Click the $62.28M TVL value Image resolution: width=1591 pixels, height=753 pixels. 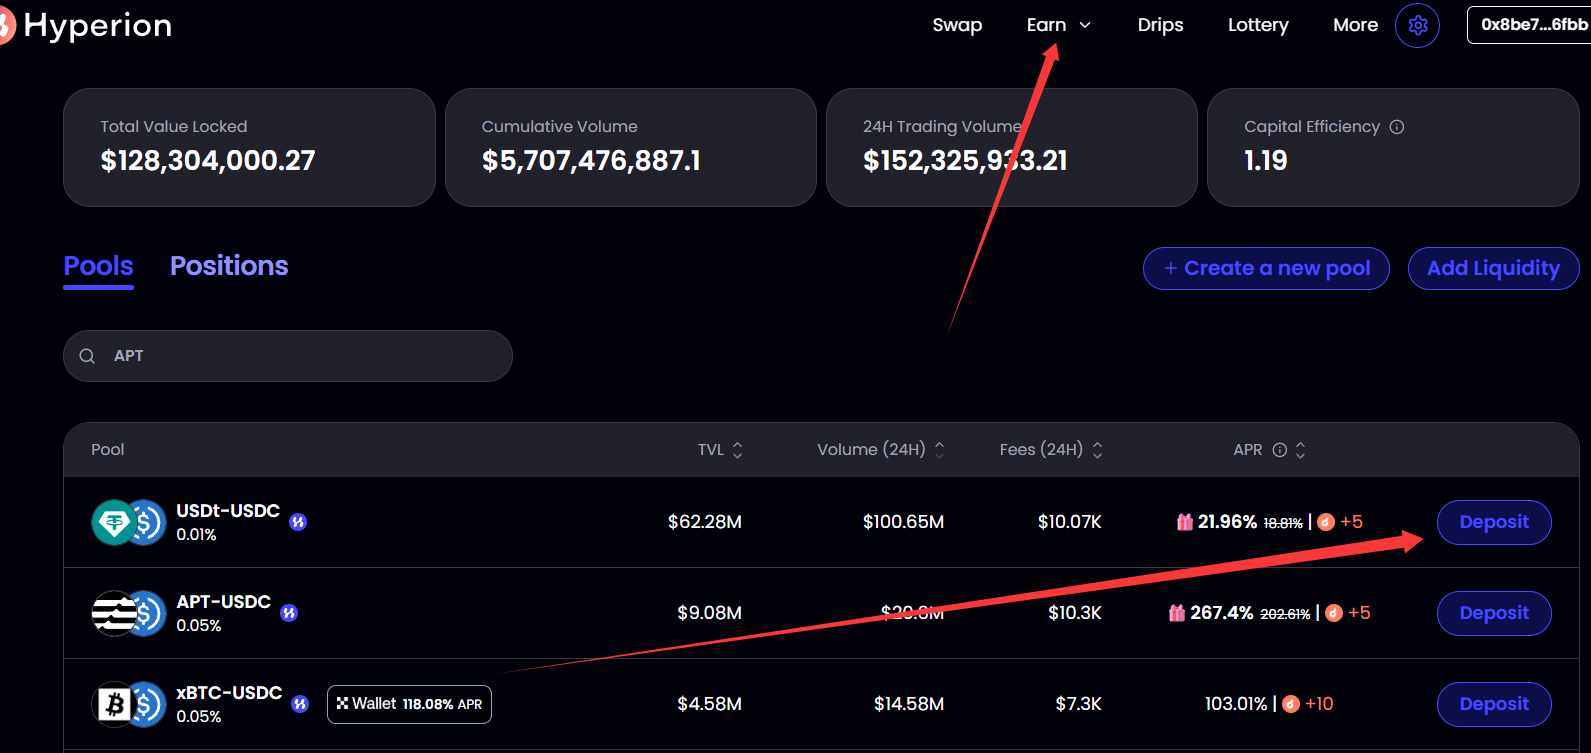[x=705, y=522]
